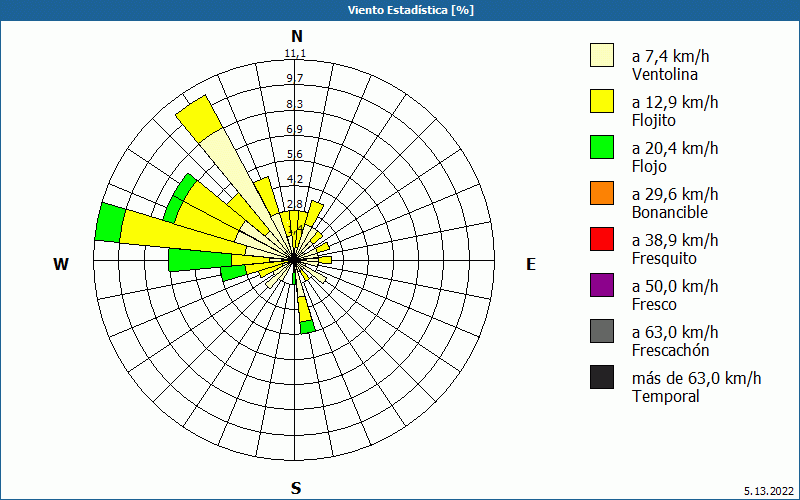Click the S compass label

(x=296, y=488)
